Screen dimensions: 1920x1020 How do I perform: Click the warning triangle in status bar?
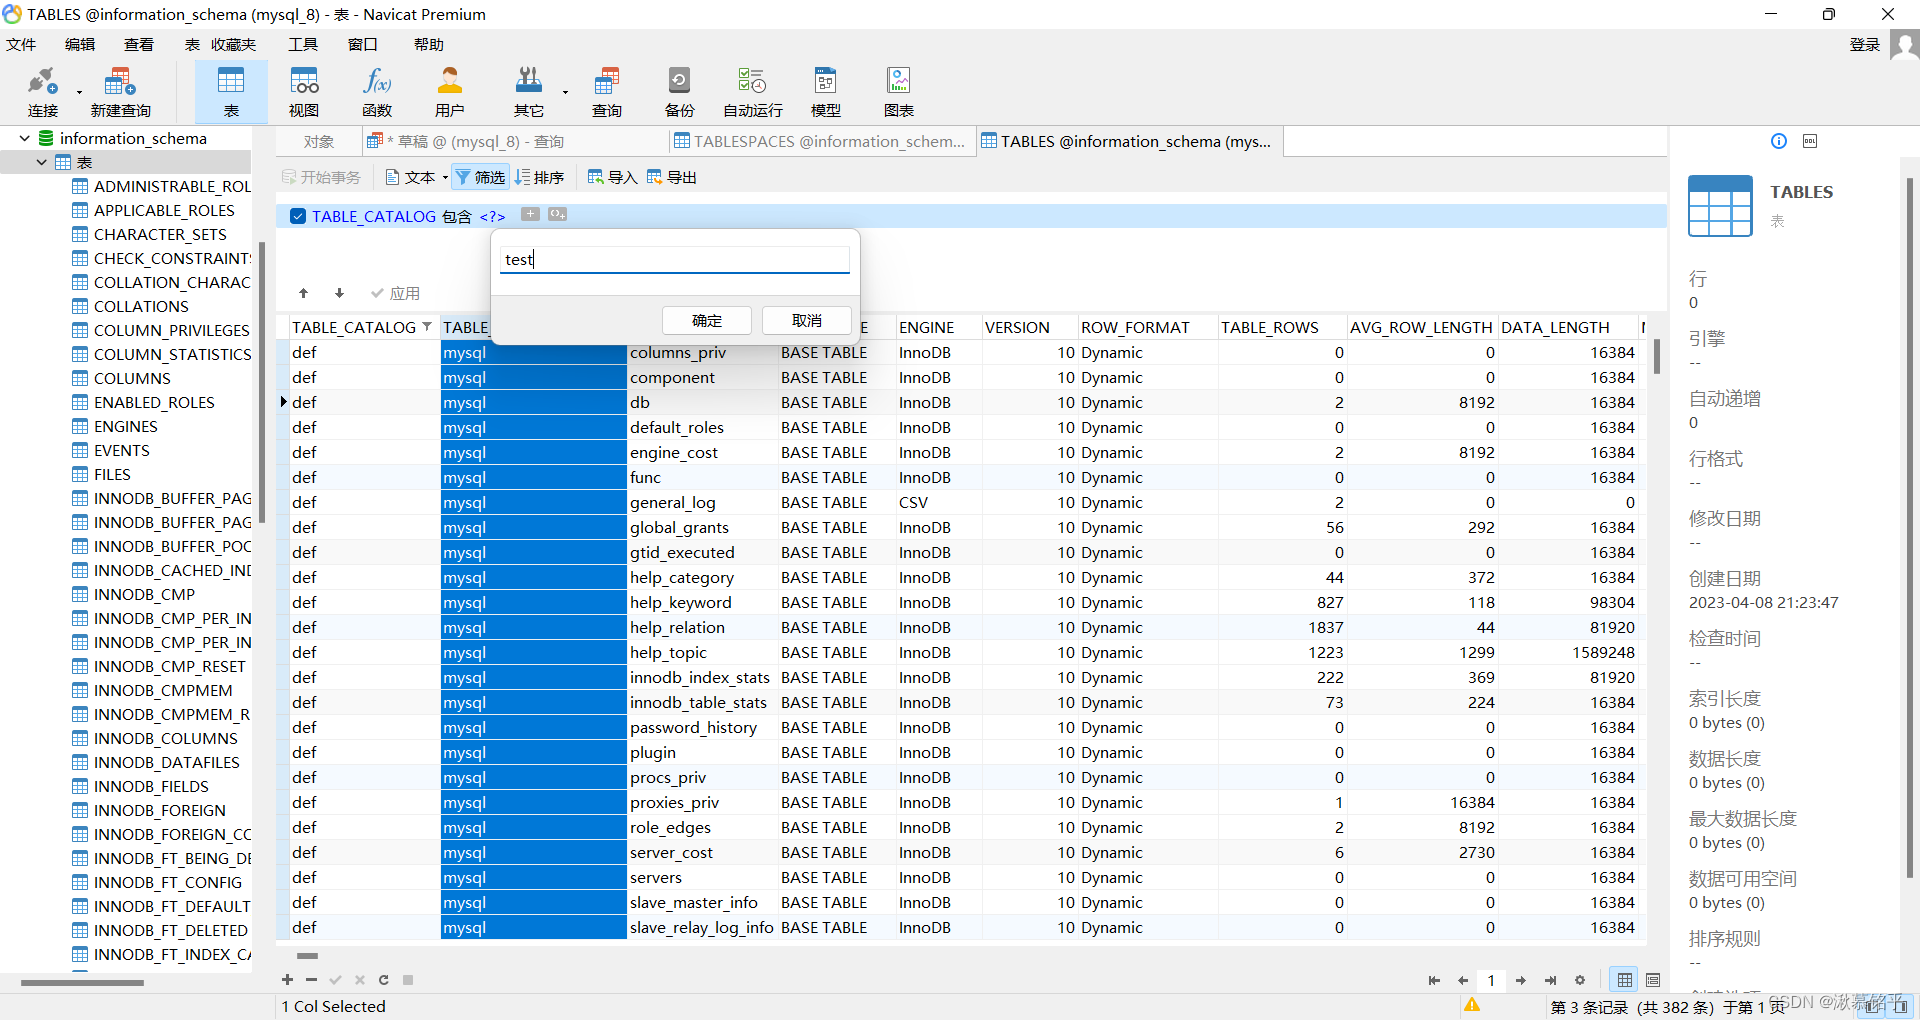click(x=1472, y=1005)
